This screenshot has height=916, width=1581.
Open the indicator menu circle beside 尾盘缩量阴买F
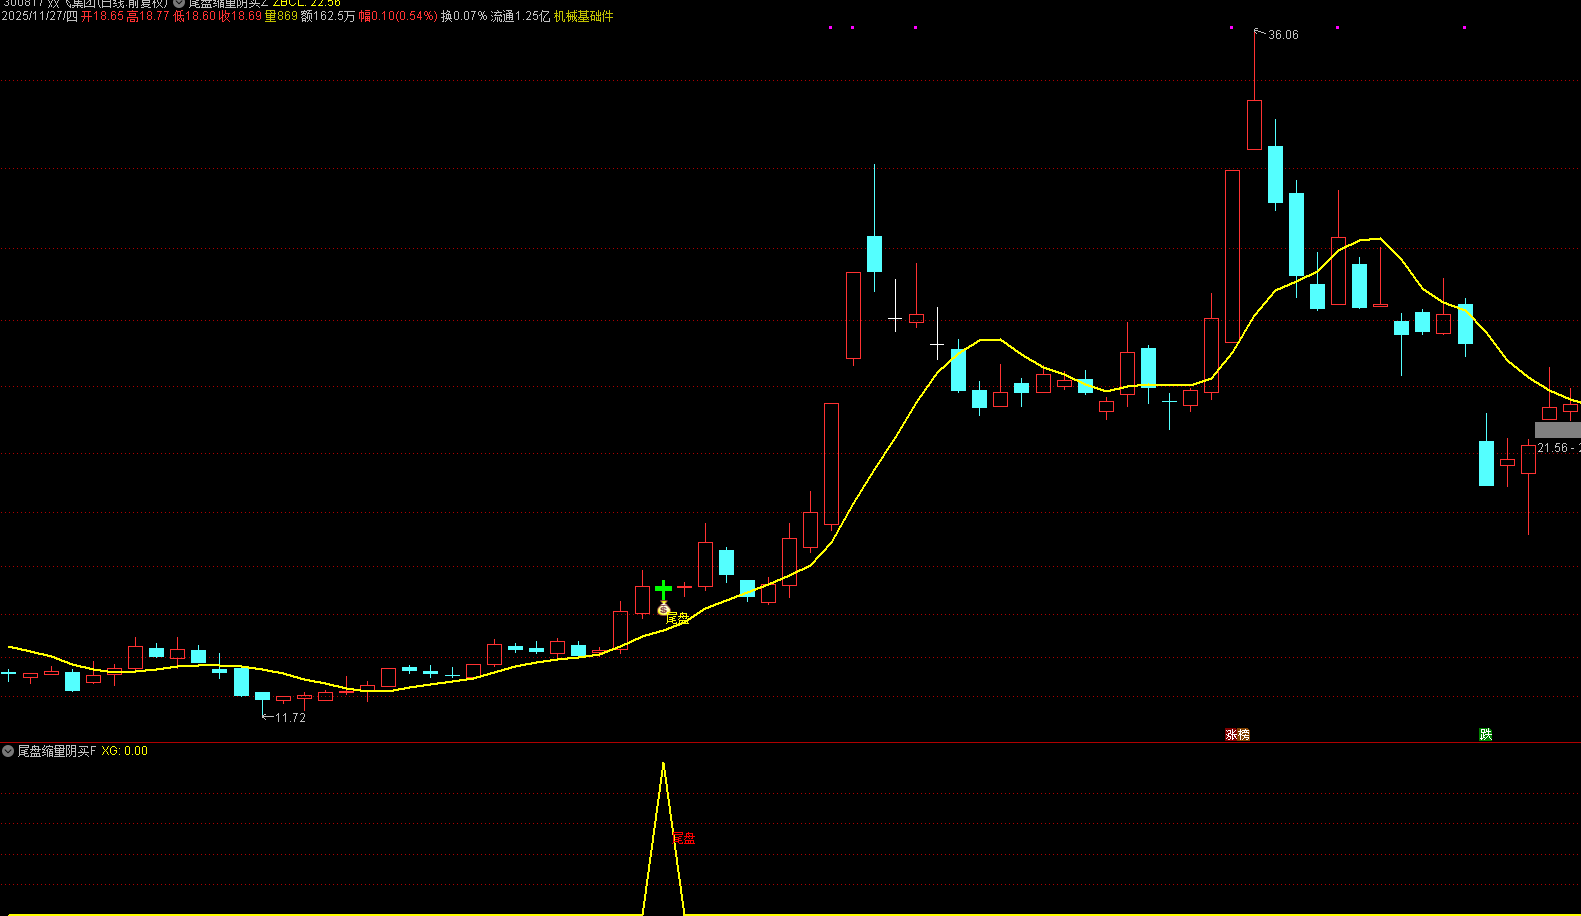(8, 751)
